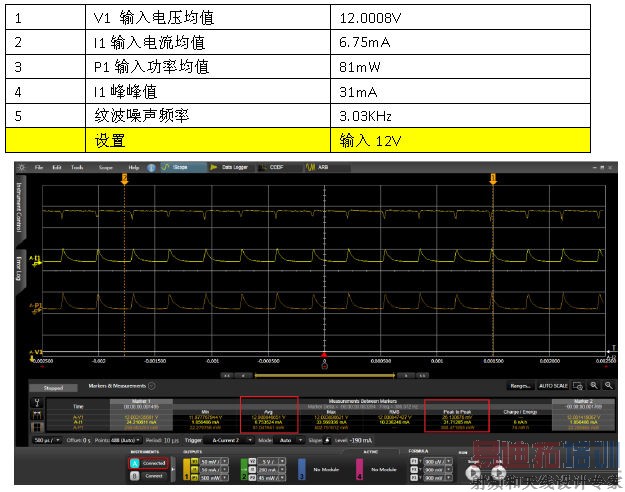Toggle the trigger Slope button

coord(327,440)
